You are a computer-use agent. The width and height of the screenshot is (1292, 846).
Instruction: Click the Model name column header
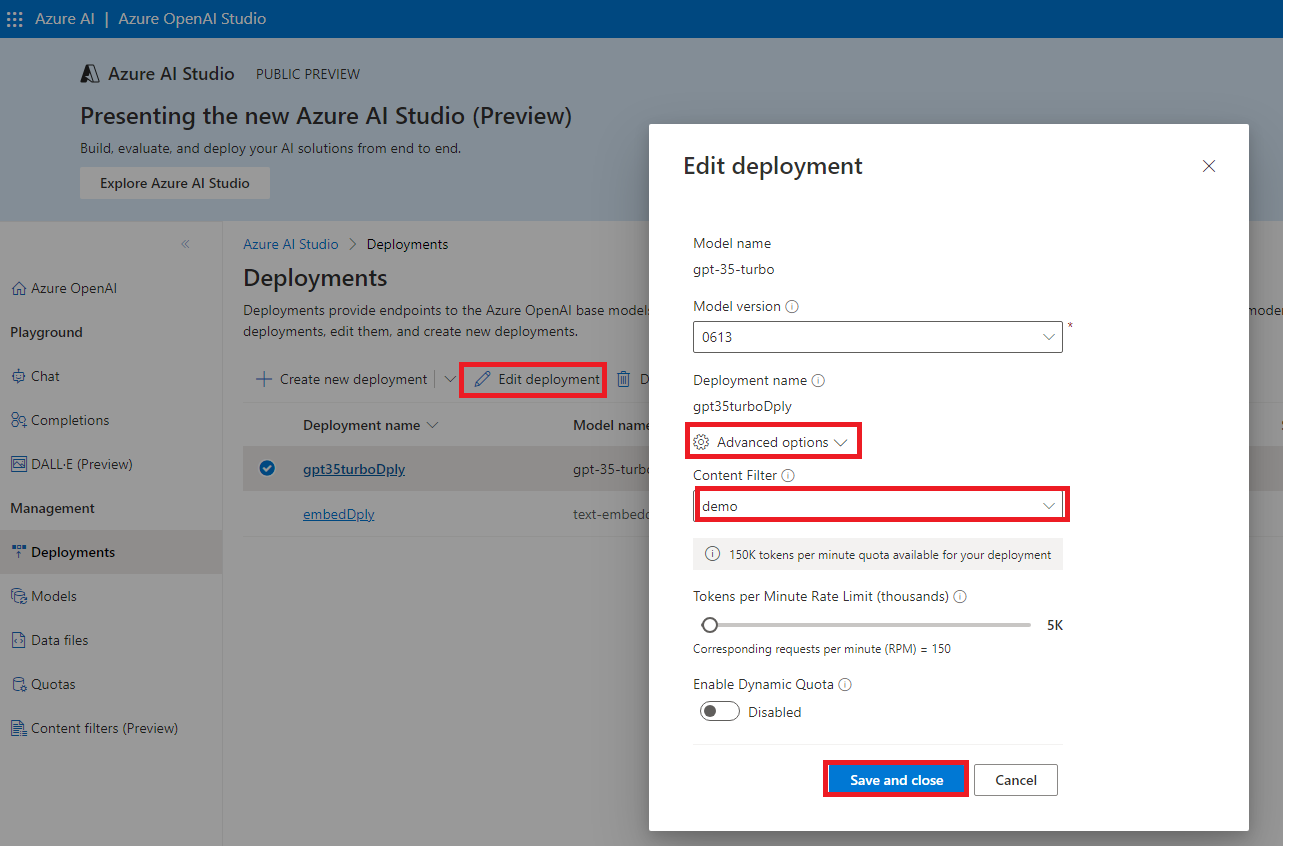click(x=612, y=425)
